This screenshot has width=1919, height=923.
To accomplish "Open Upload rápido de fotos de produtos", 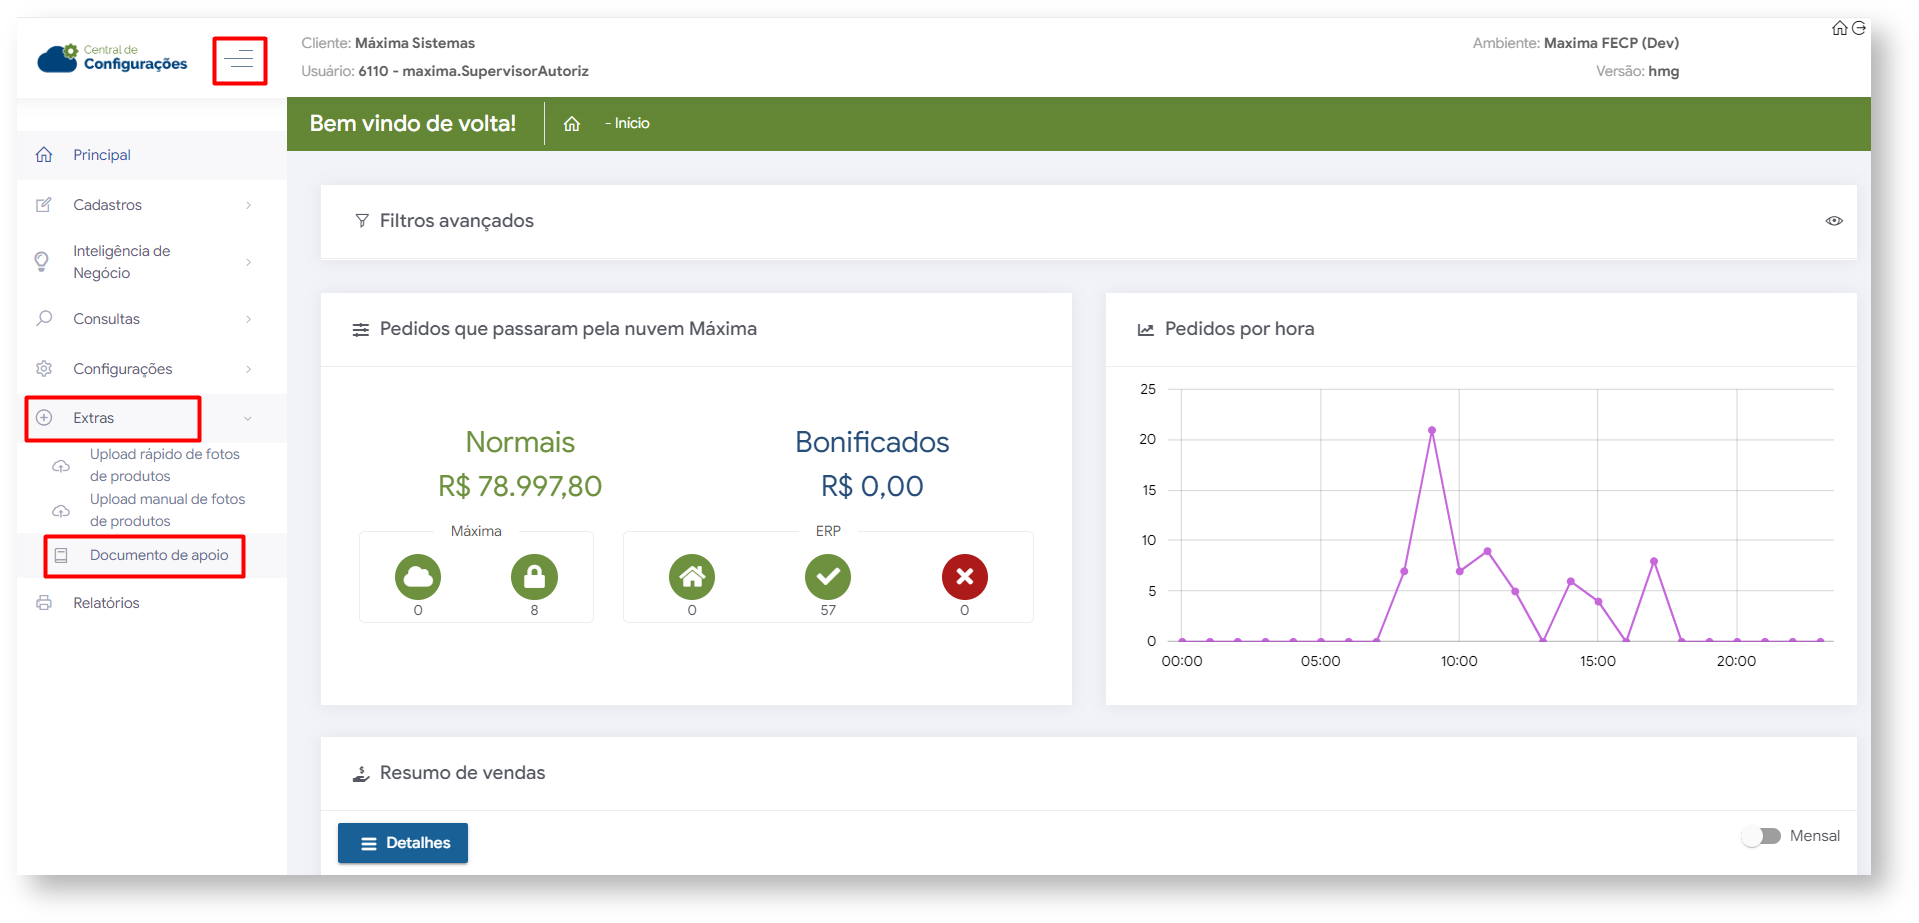I will [x=164, y=465].
